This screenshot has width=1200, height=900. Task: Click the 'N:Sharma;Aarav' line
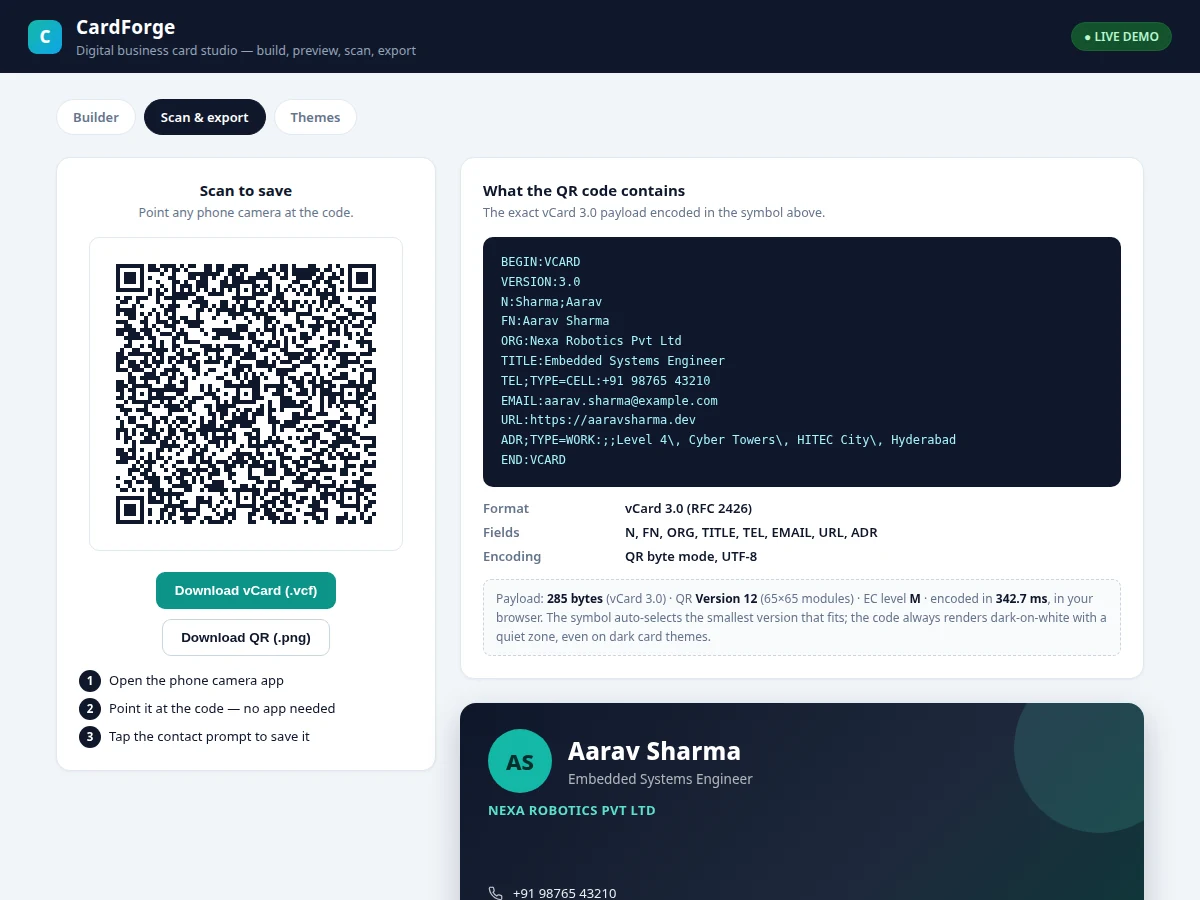[552, 301]
